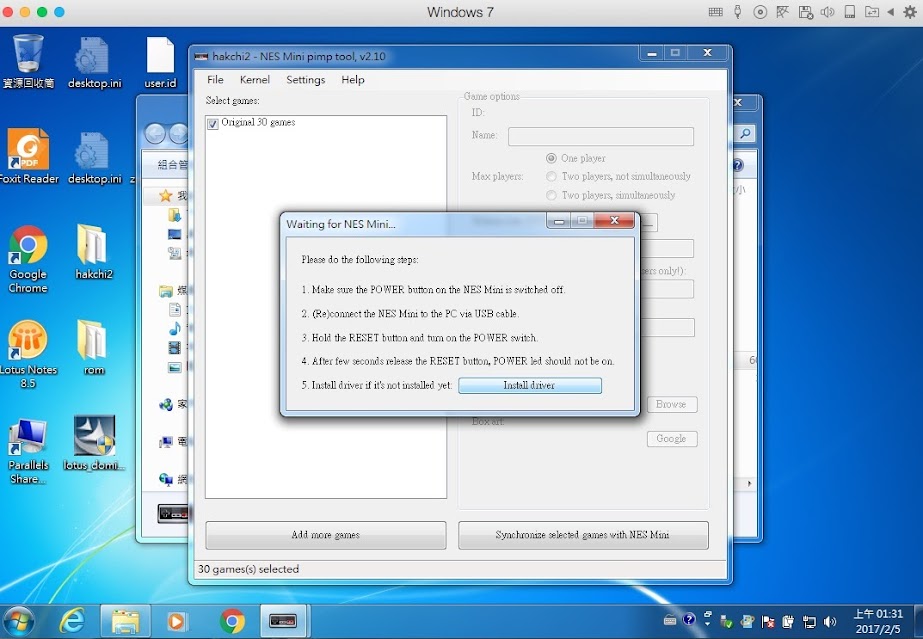Image resolution: width=923 pixels, height=639 pixels.
Task: Select the Parallels Shared Folders shortcut
Action: click(28, 451)
